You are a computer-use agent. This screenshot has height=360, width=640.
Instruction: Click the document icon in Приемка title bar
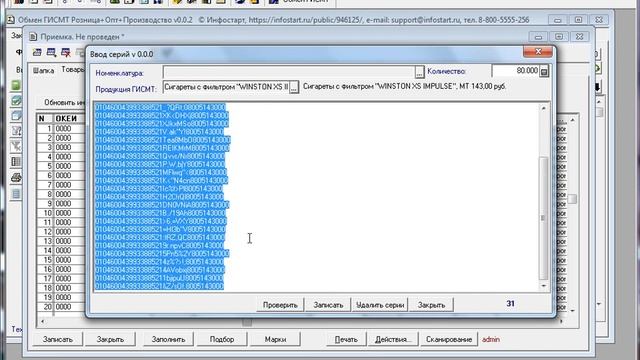[33, 37]
